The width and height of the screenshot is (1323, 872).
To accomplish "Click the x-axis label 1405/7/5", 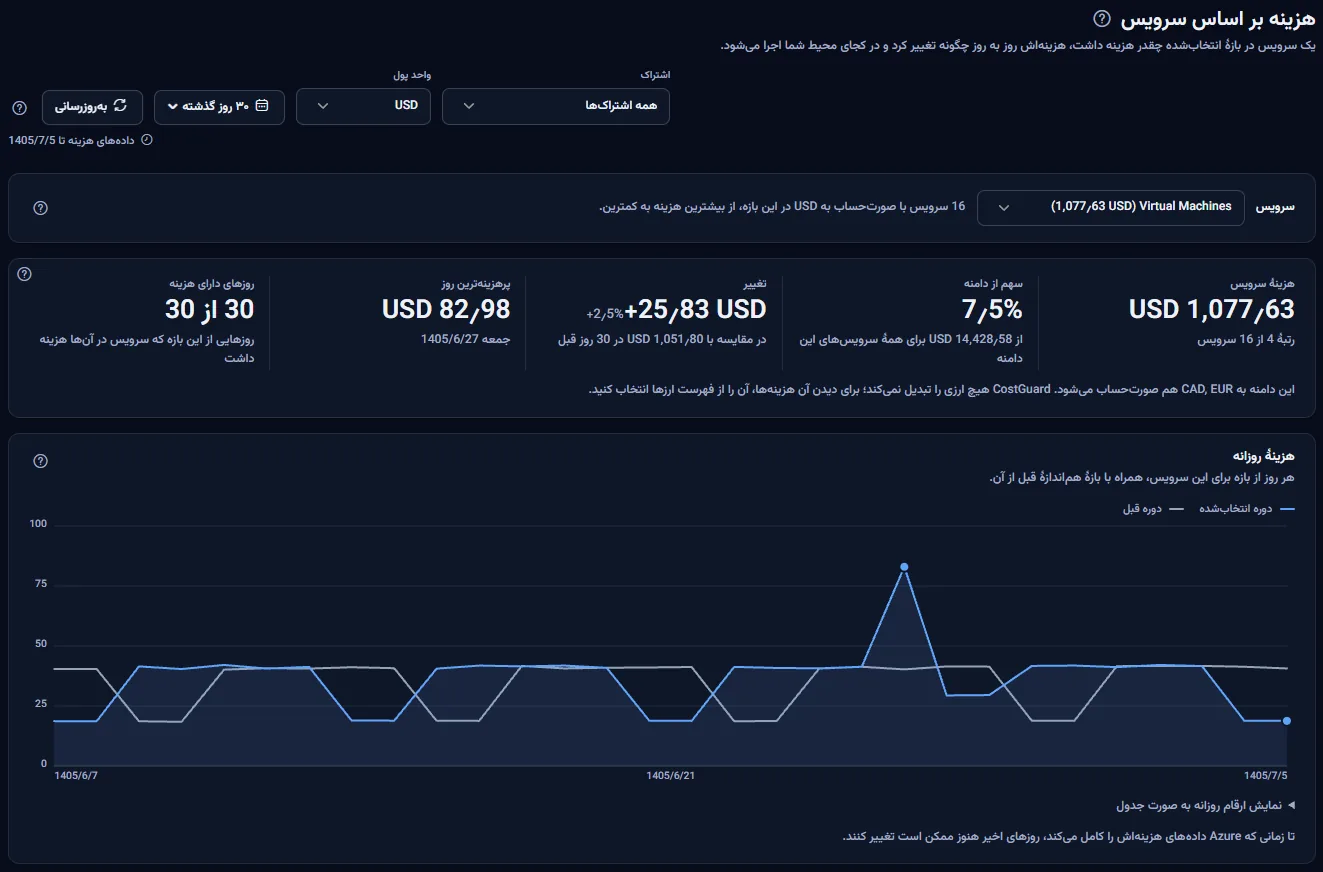I will pyautogui.click(x=1266, y=775).
